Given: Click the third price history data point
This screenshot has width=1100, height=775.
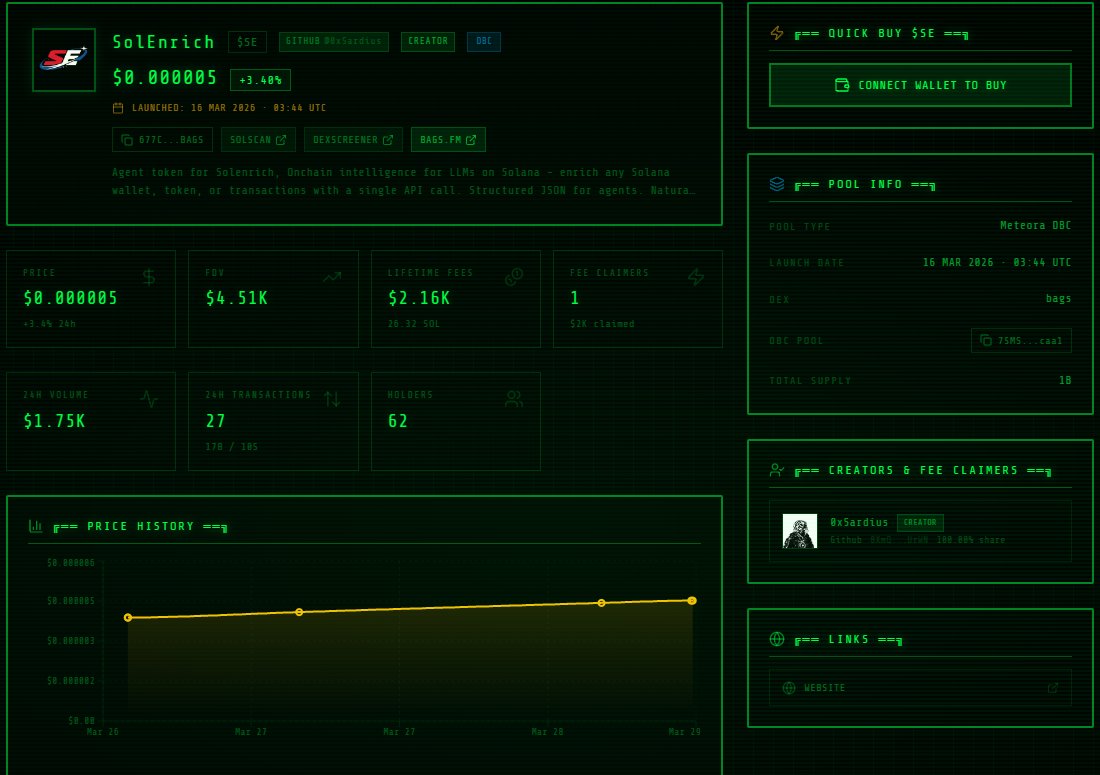Looking at the screenshot, I should point(601,603).
